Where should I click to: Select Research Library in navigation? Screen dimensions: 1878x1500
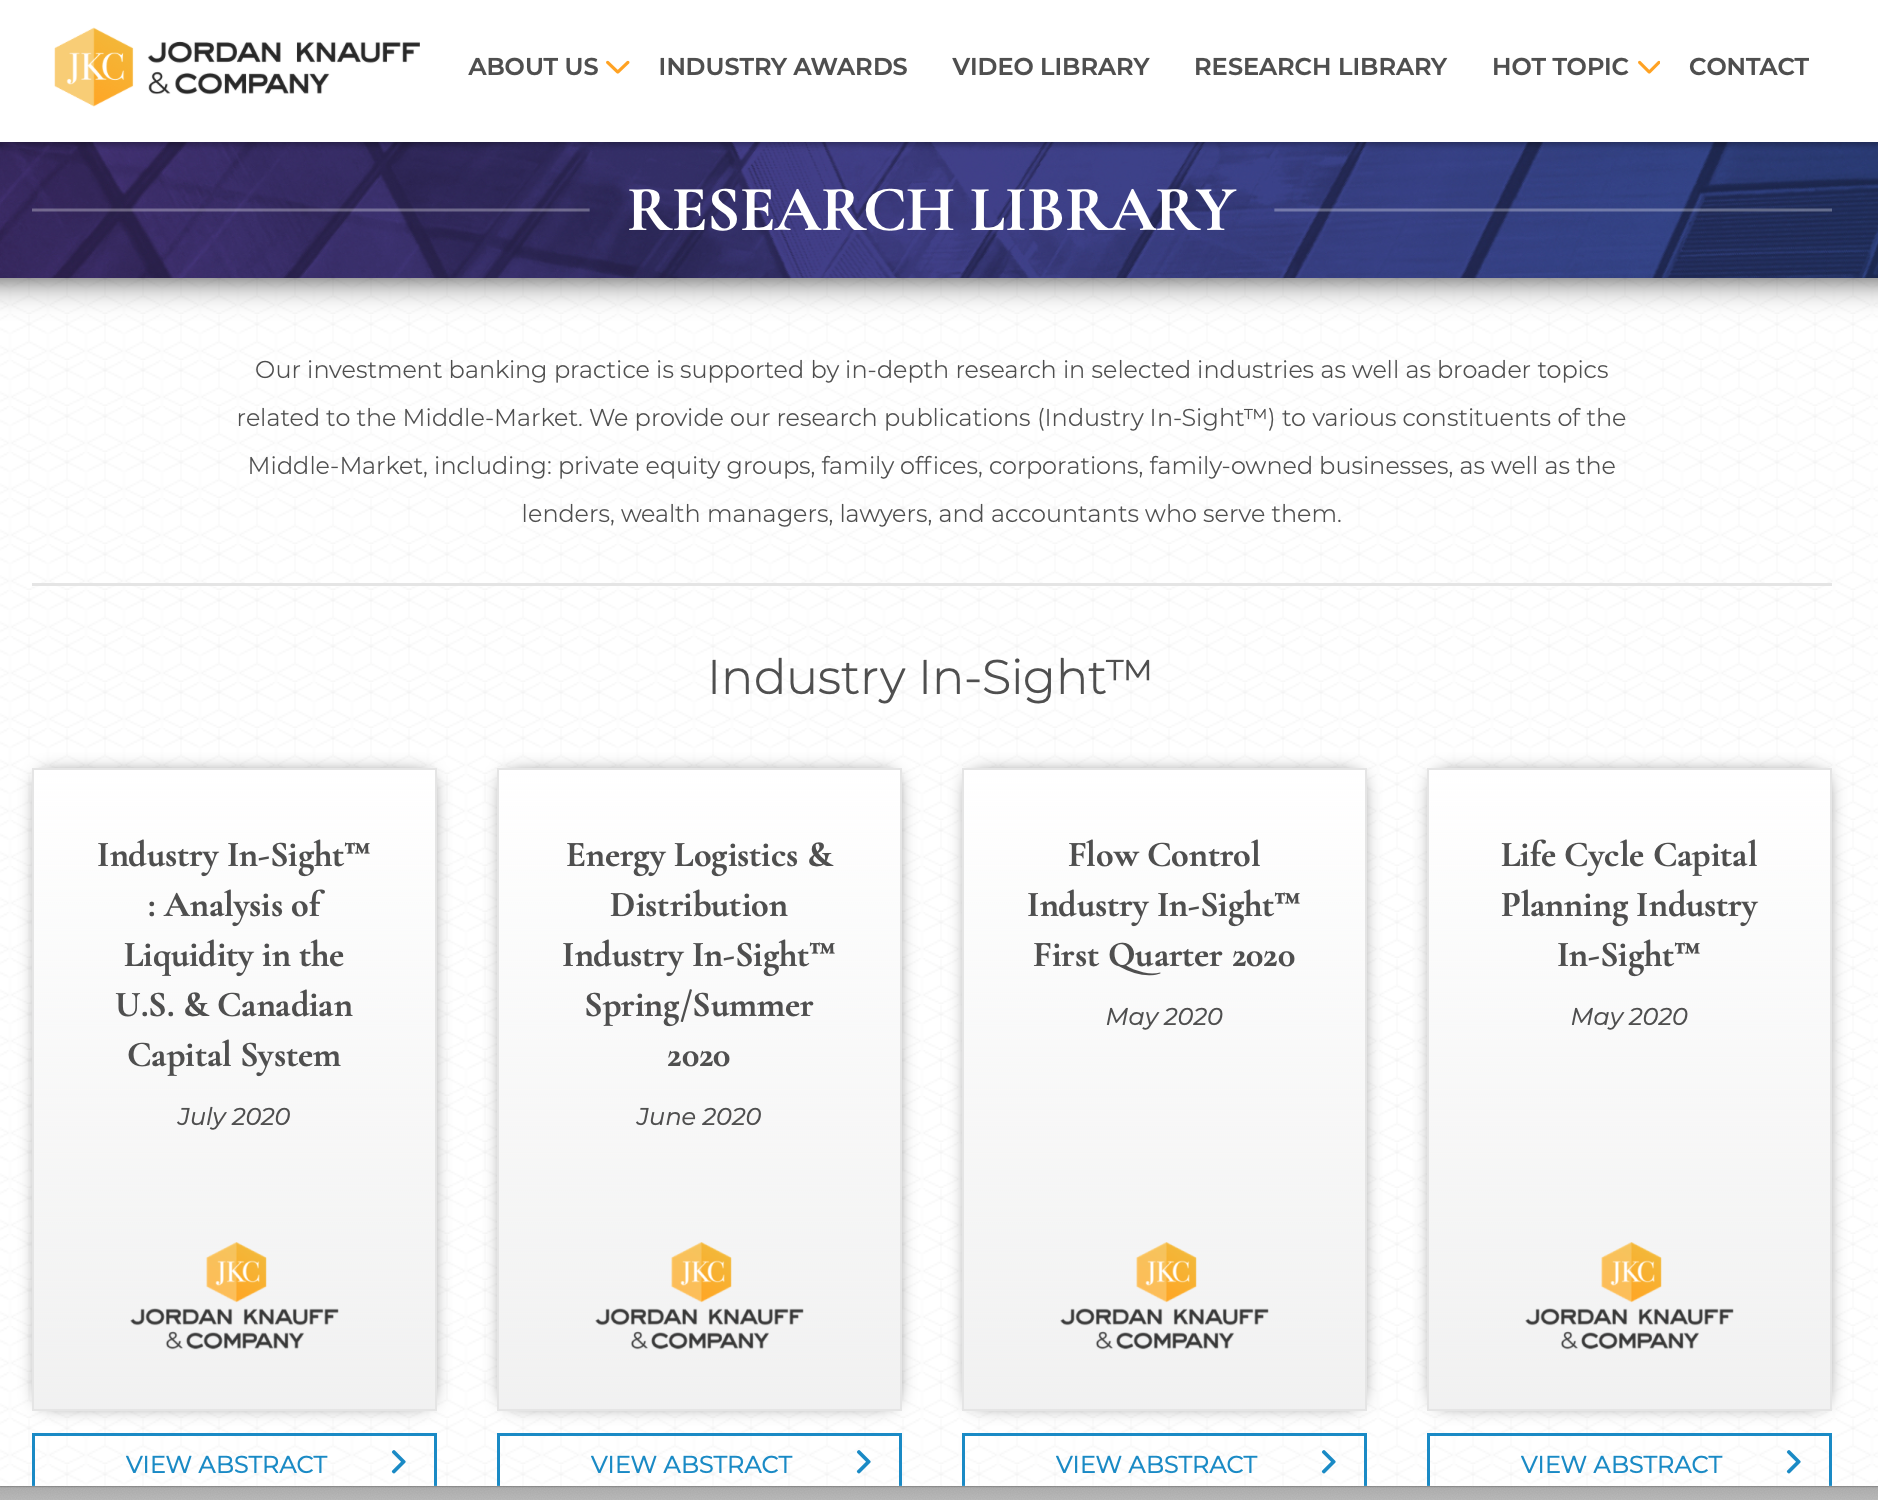1320,67
